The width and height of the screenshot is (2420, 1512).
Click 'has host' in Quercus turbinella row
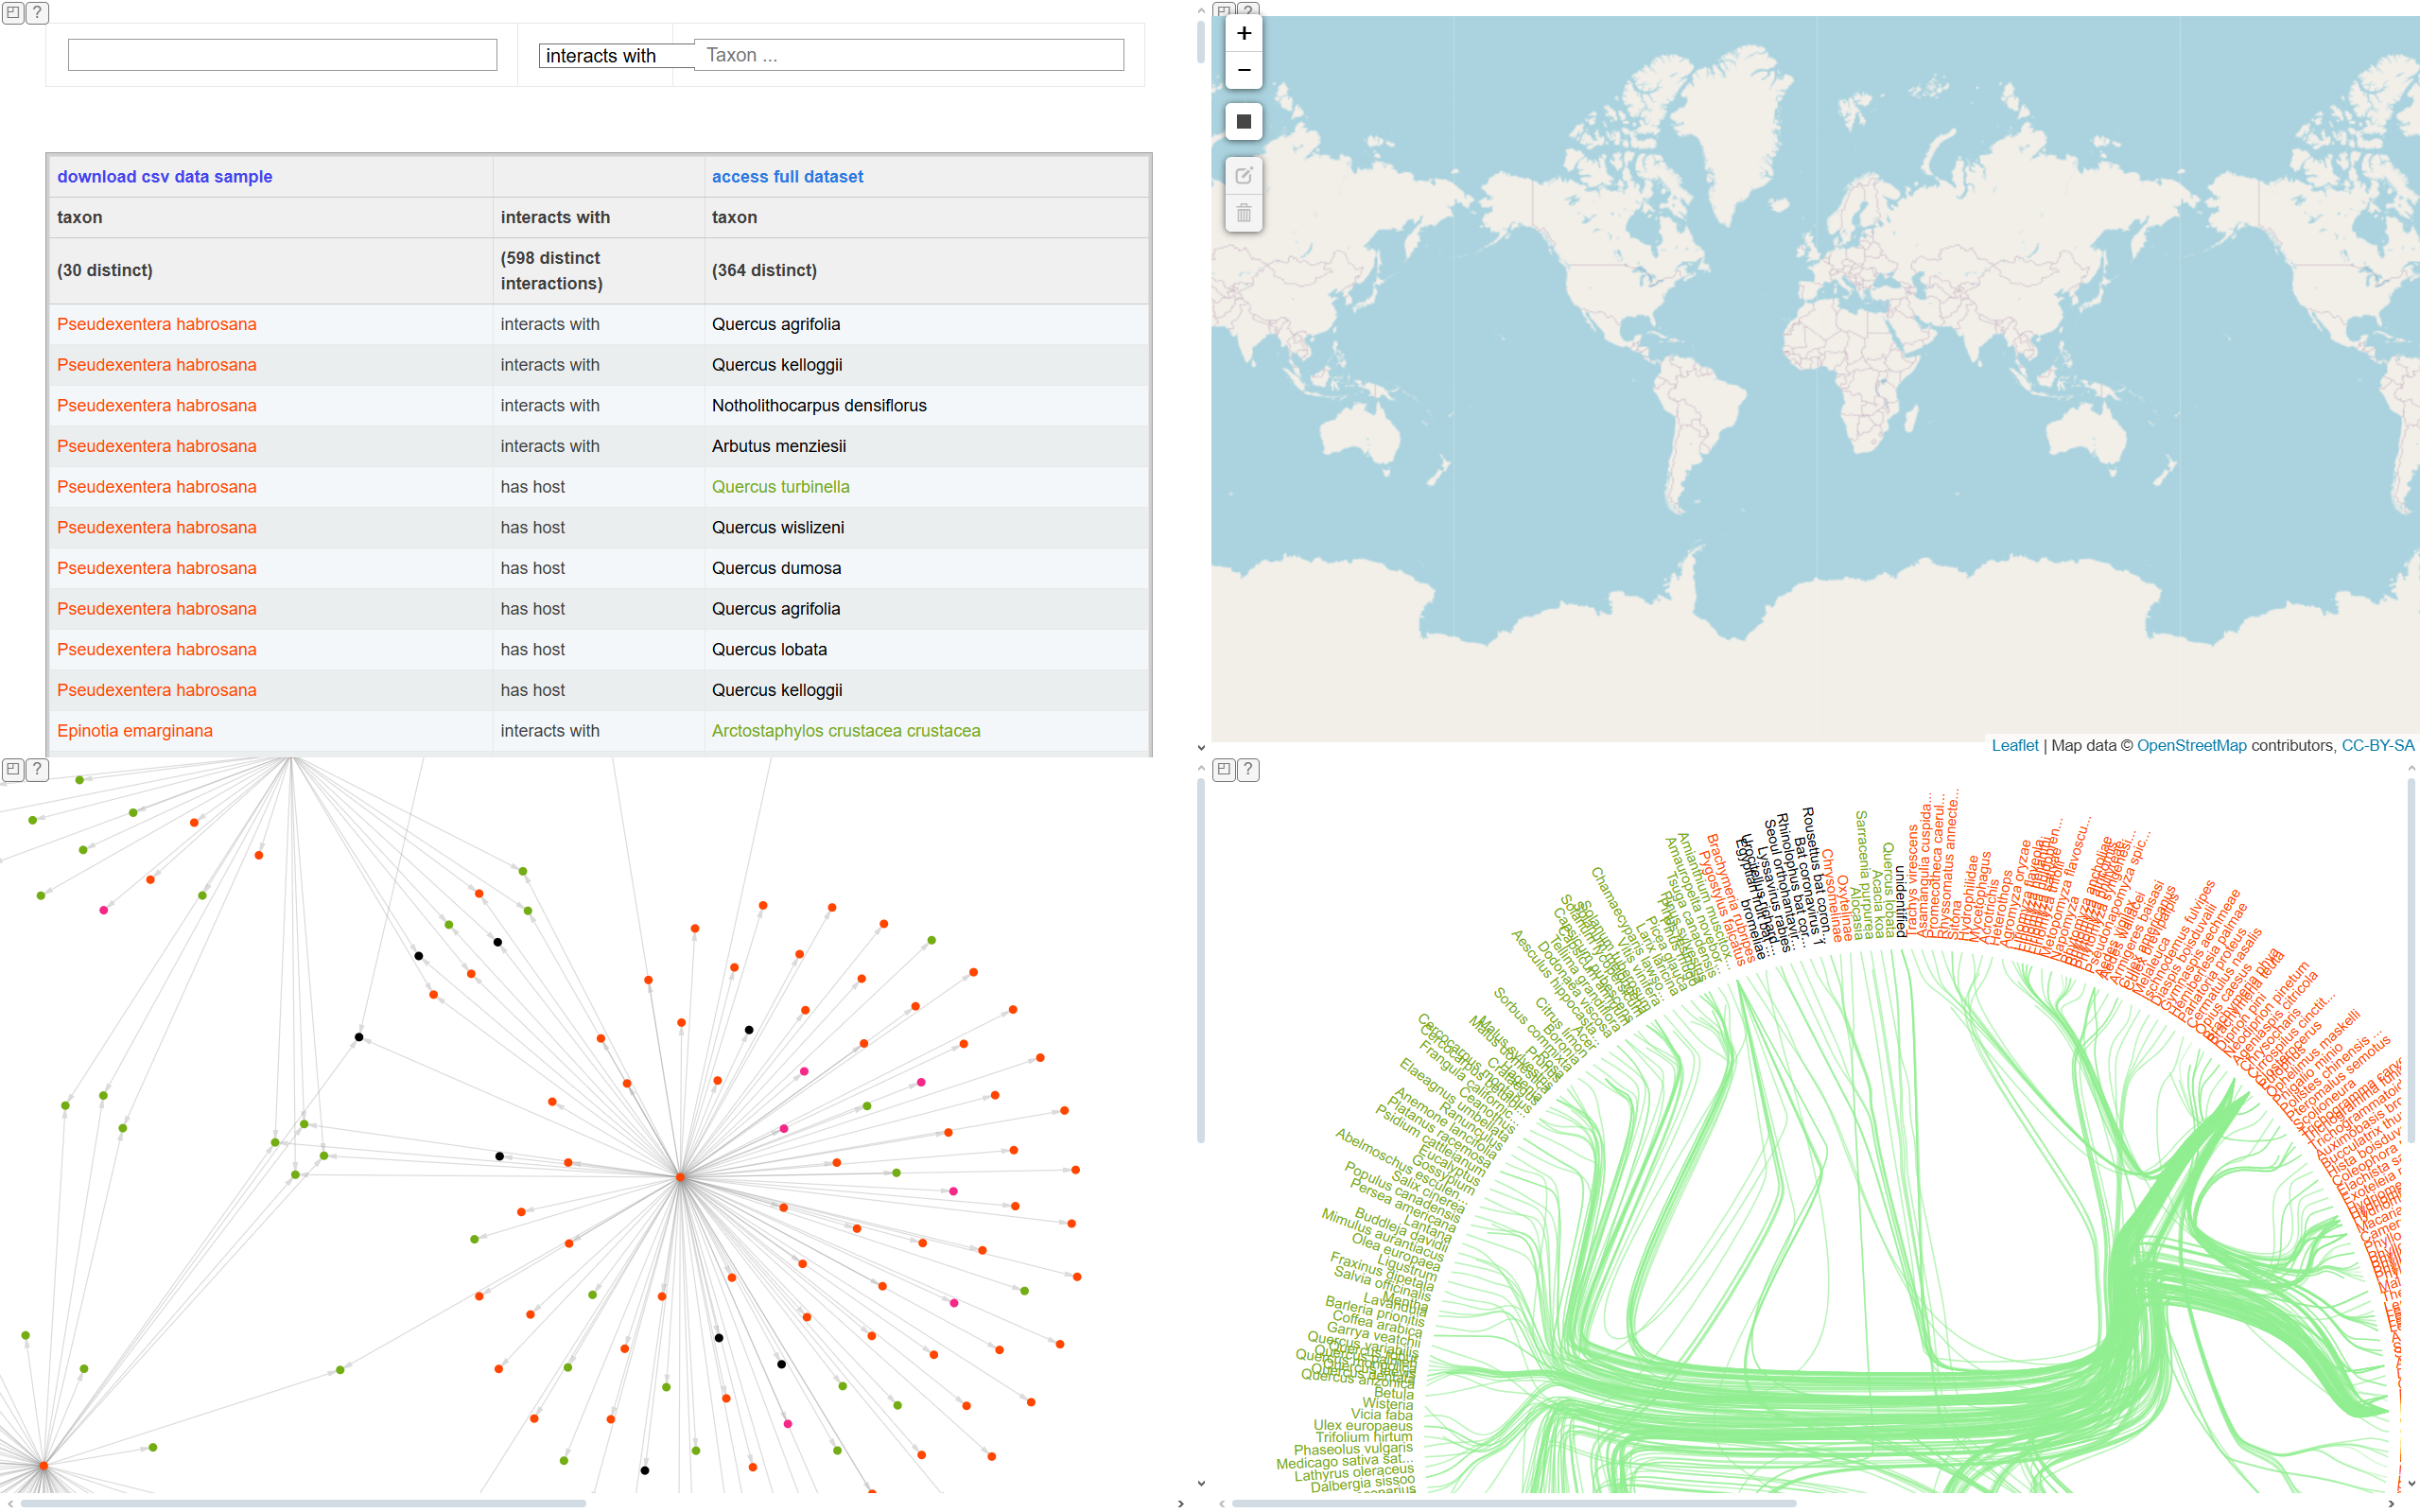tap(533, 487)
